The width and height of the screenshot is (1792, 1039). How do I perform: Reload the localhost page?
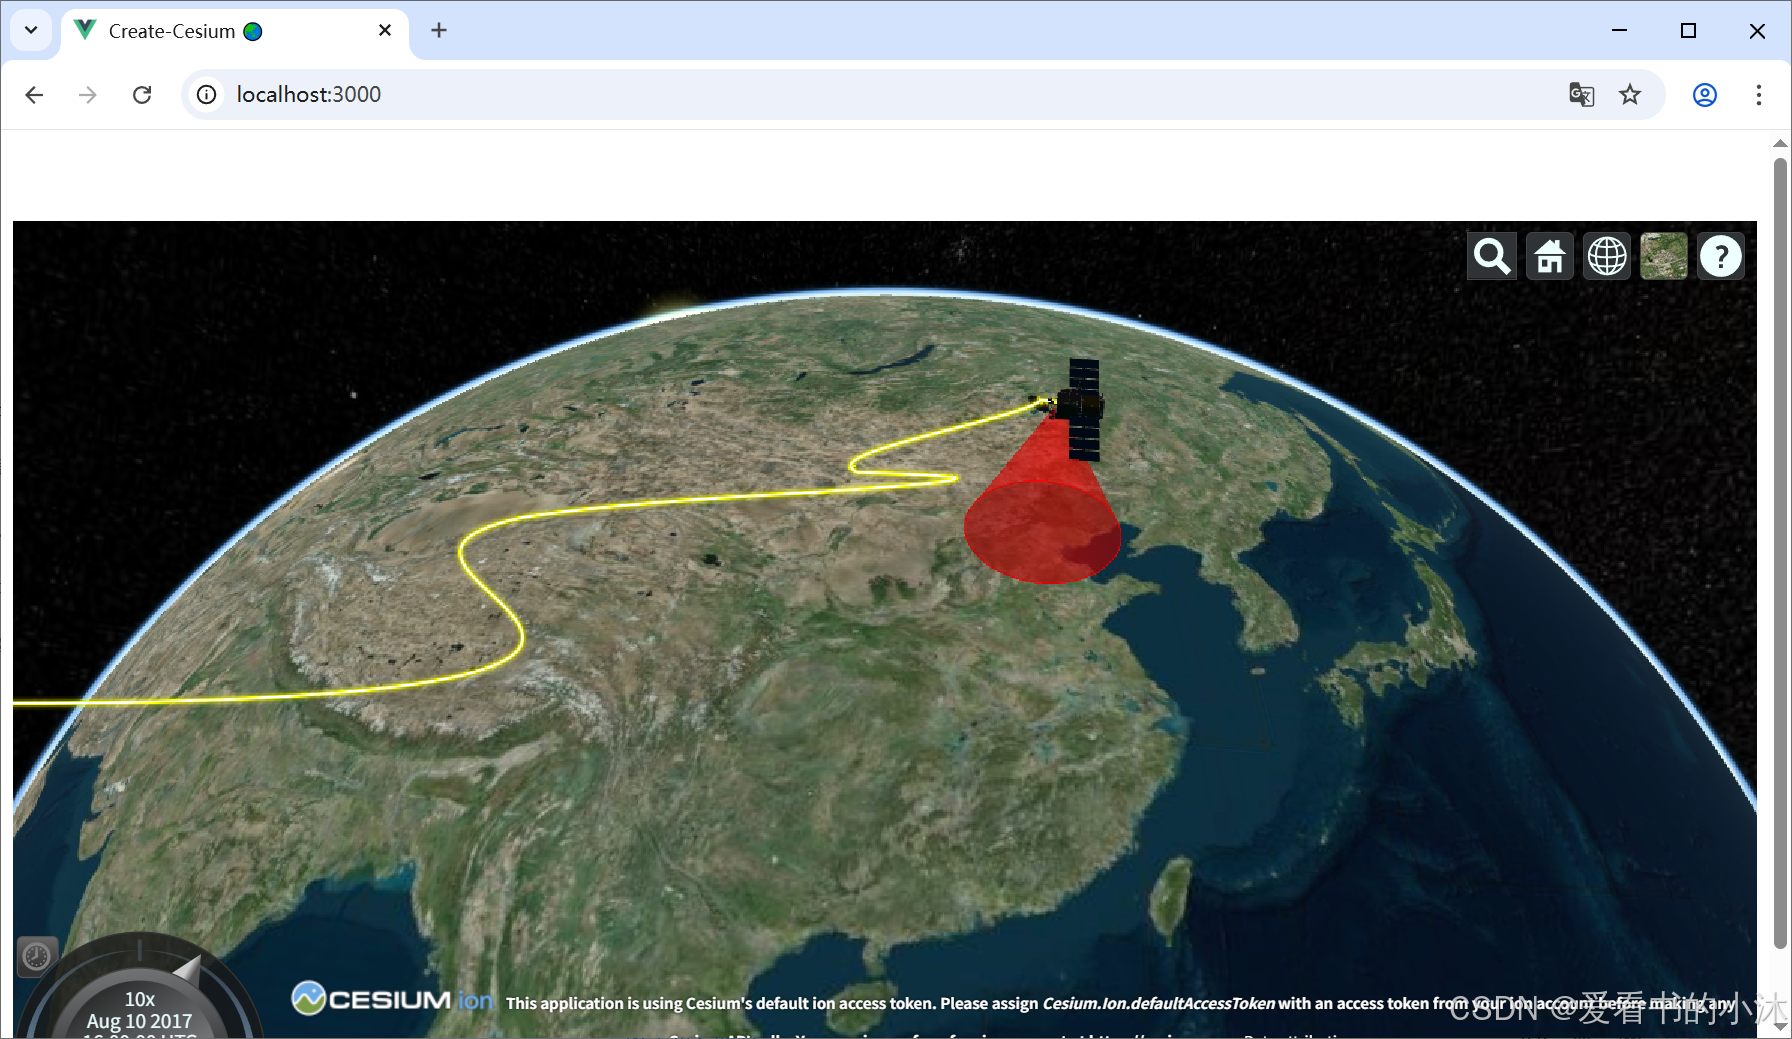(142, 94)
